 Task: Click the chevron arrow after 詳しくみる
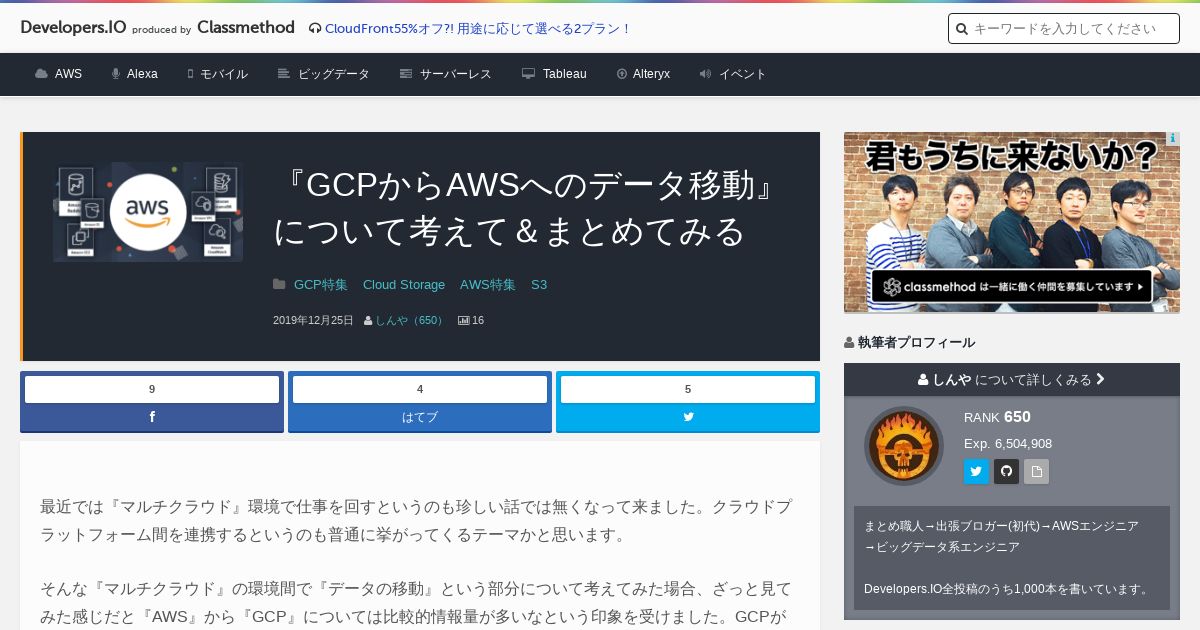coord(1101,380)
